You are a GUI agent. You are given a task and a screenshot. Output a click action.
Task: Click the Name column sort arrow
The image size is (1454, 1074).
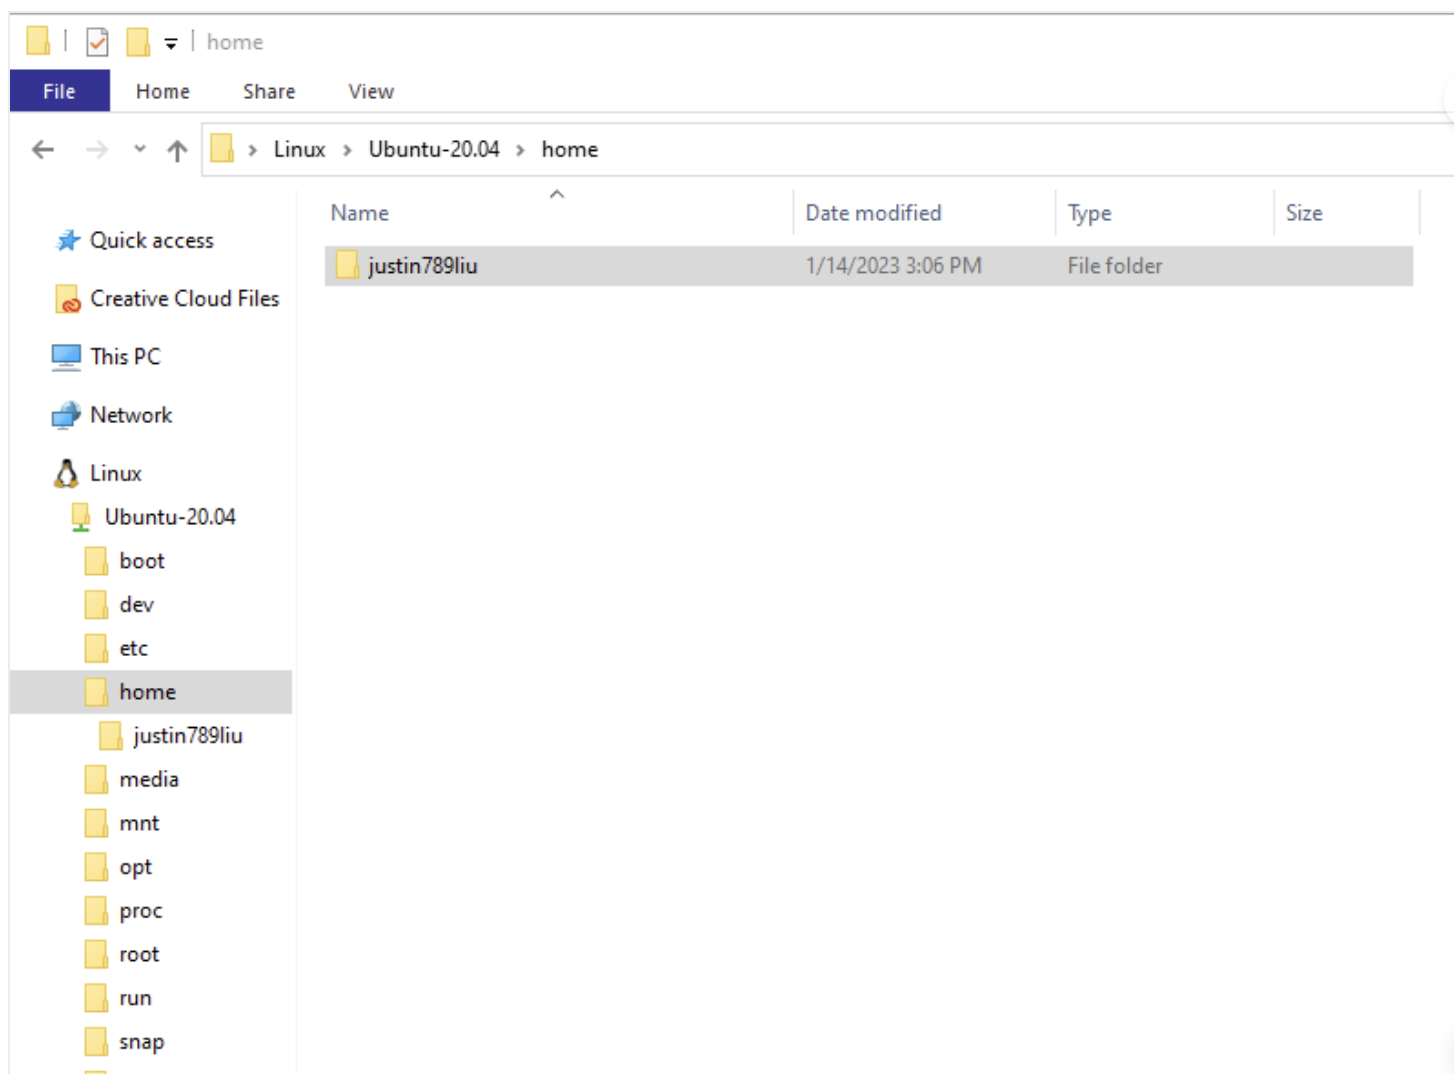(x=556, y=195)
